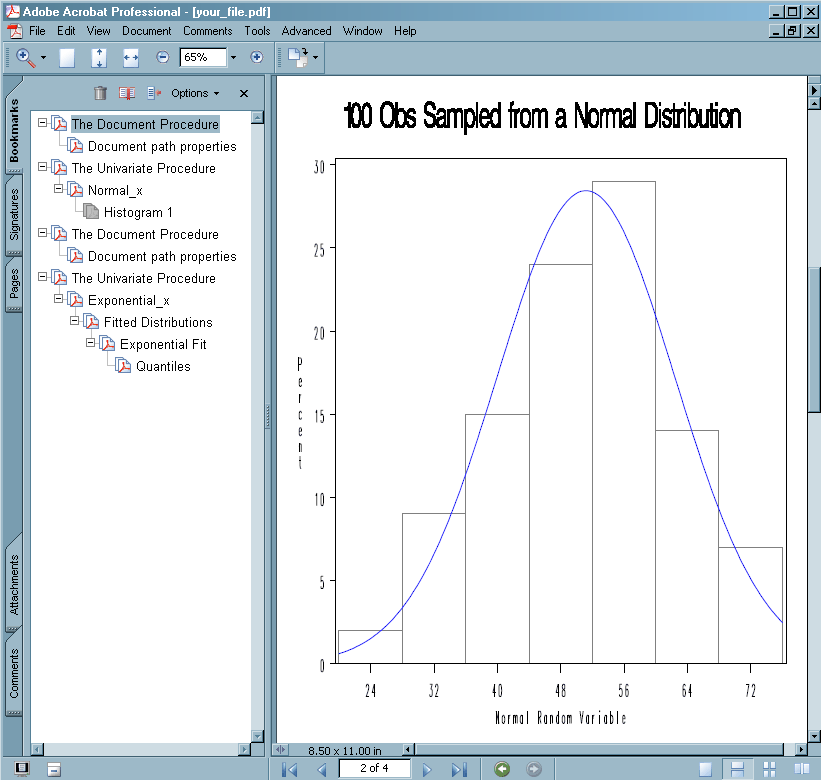This screenshot has width=821, height=780.
Task: Collapse the Exponential_x bookmark node
Action: click(59, 298)
